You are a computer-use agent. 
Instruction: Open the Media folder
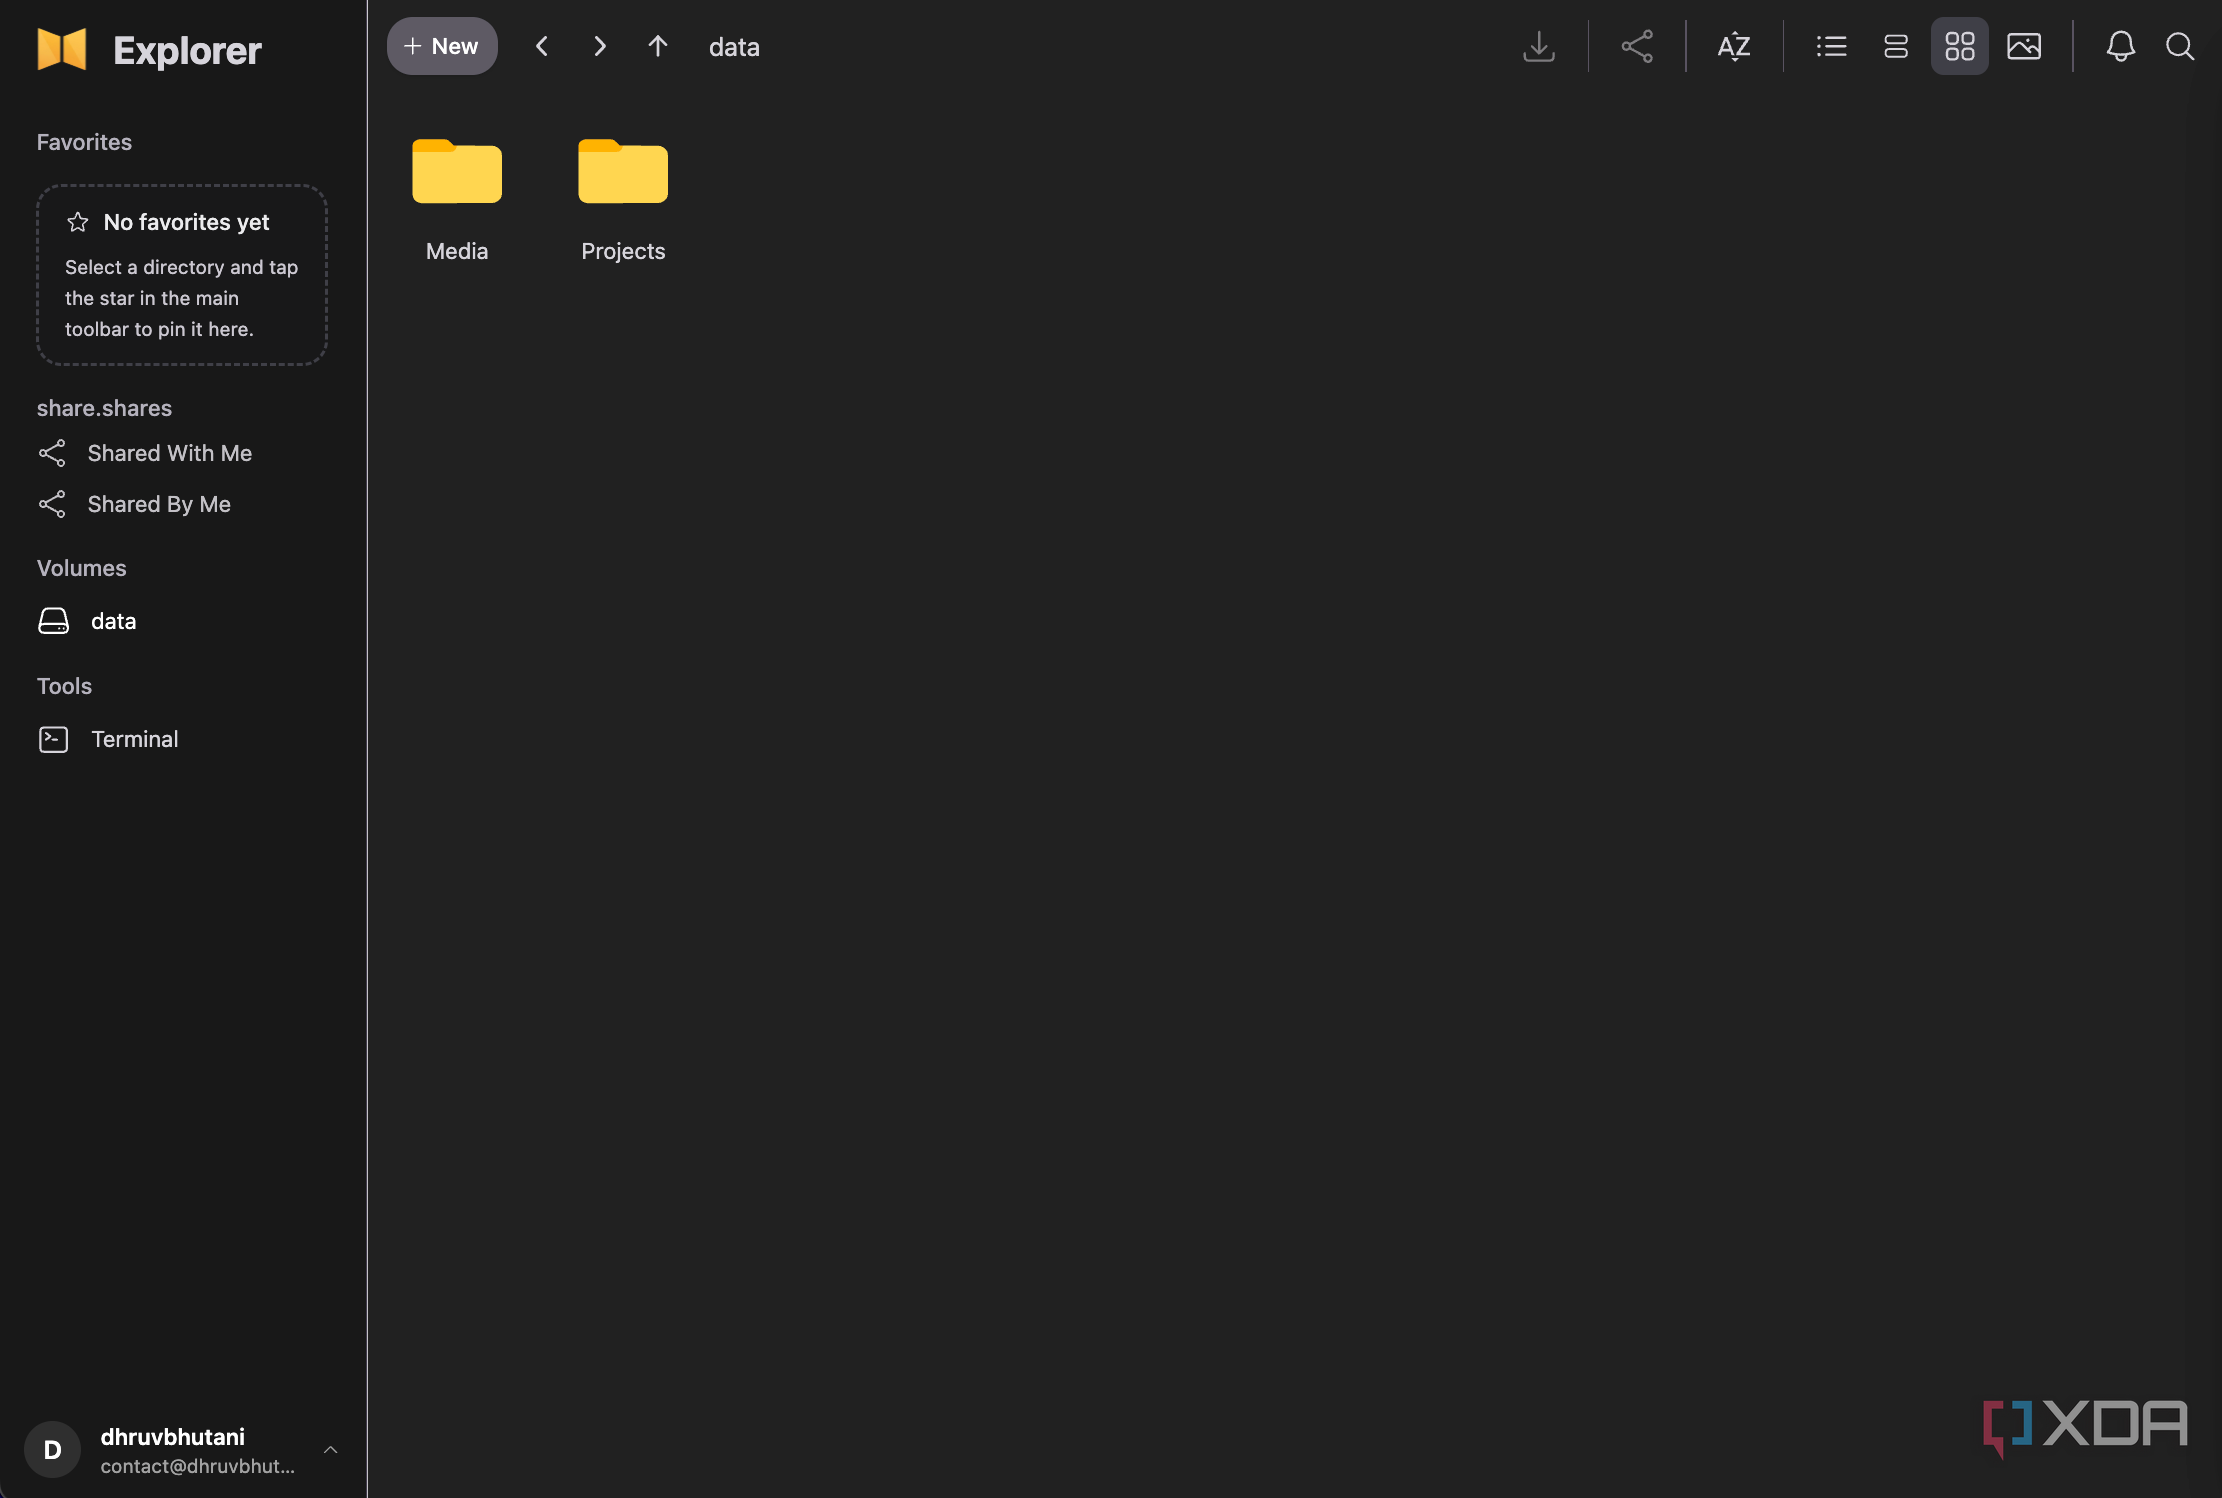pos(457,190)
